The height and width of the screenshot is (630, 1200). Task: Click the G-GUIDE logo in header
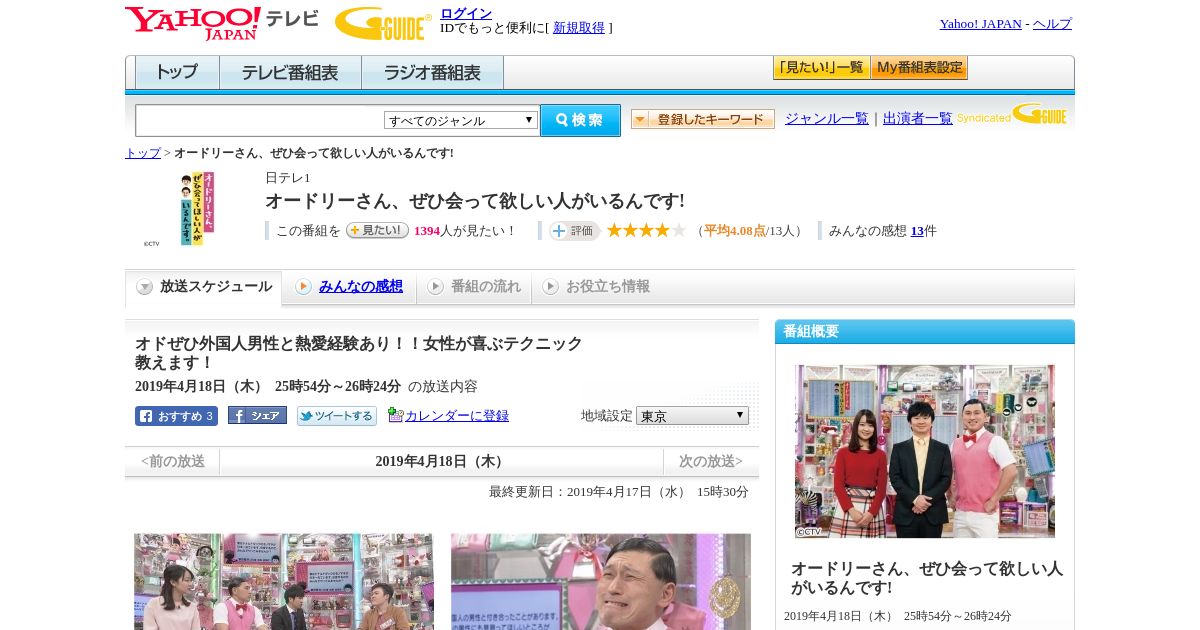pos(383,23)
